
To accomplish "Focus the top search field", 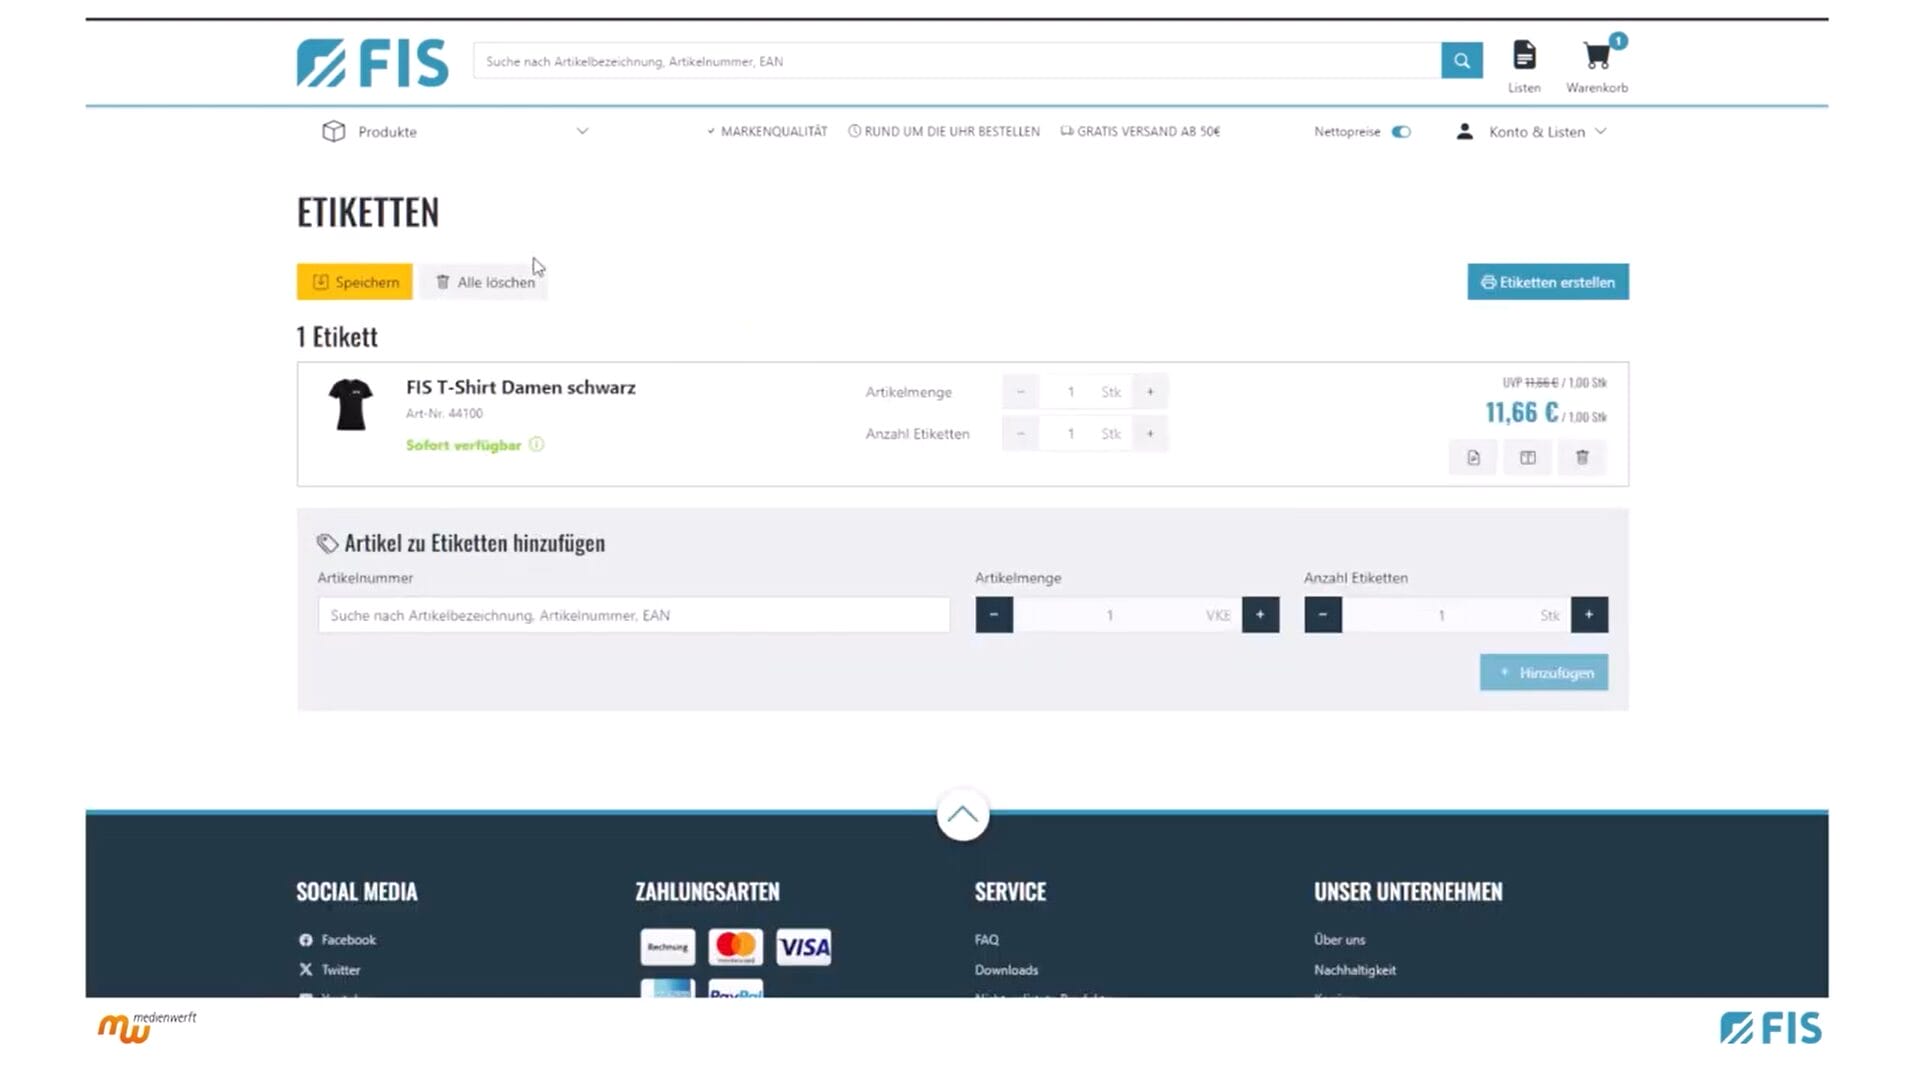I will click(x=957, y=61).
